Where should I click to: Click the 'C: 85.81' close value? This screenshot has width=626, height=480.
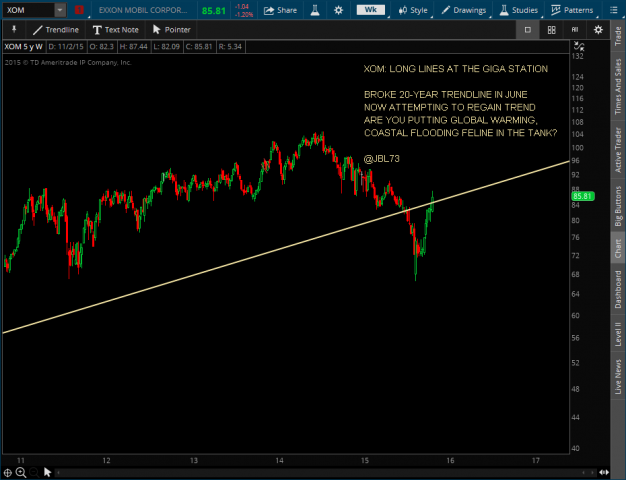(199, 47)
